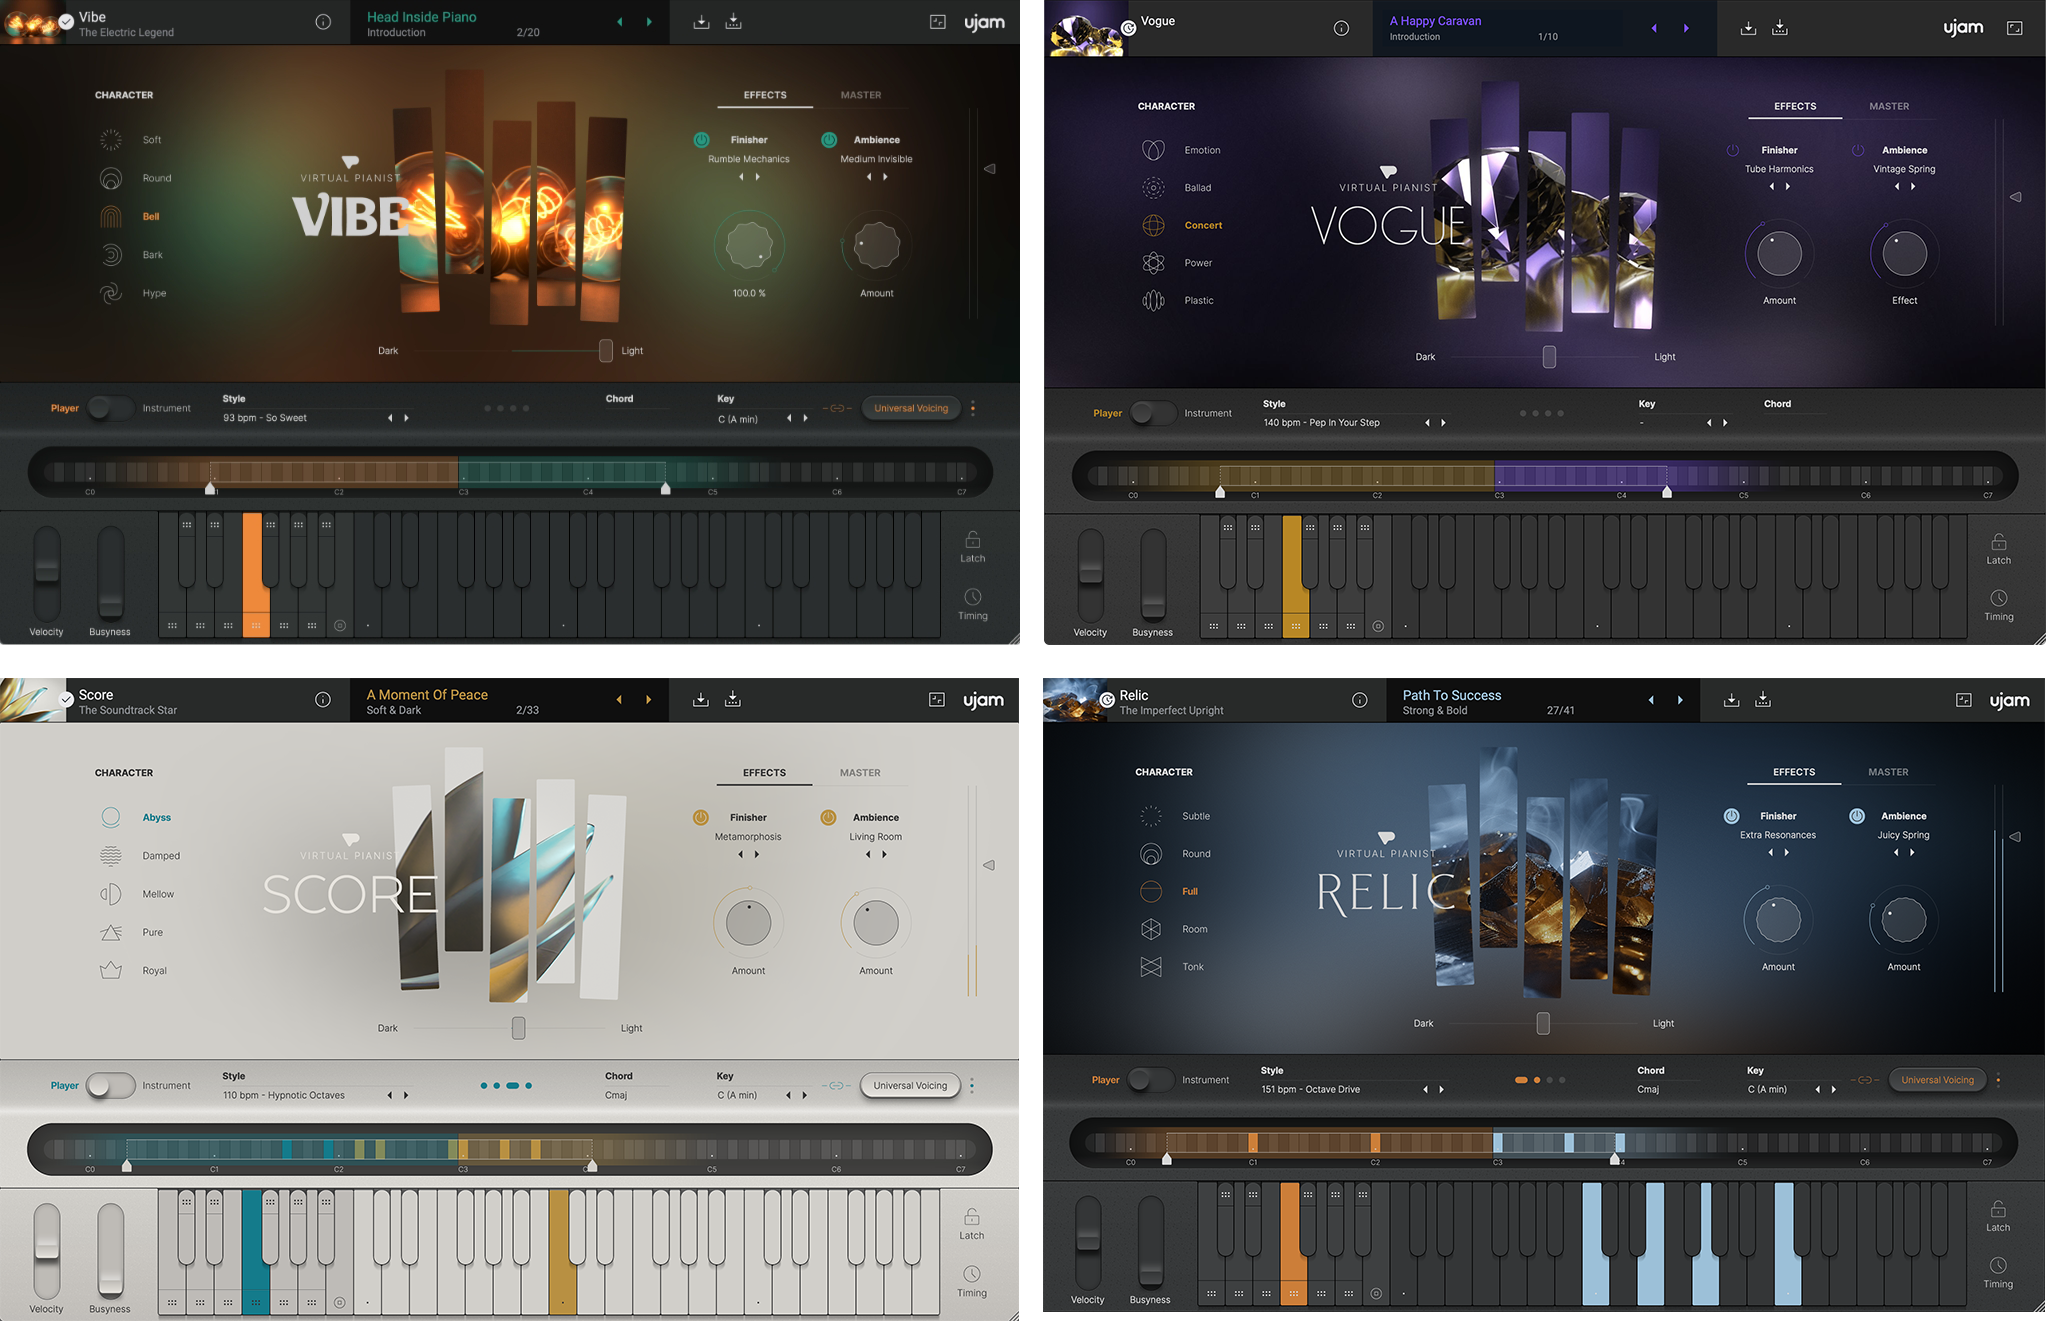
Task: Toggle the Finisher power button in Vogue
Action: tap(1731, 150)
